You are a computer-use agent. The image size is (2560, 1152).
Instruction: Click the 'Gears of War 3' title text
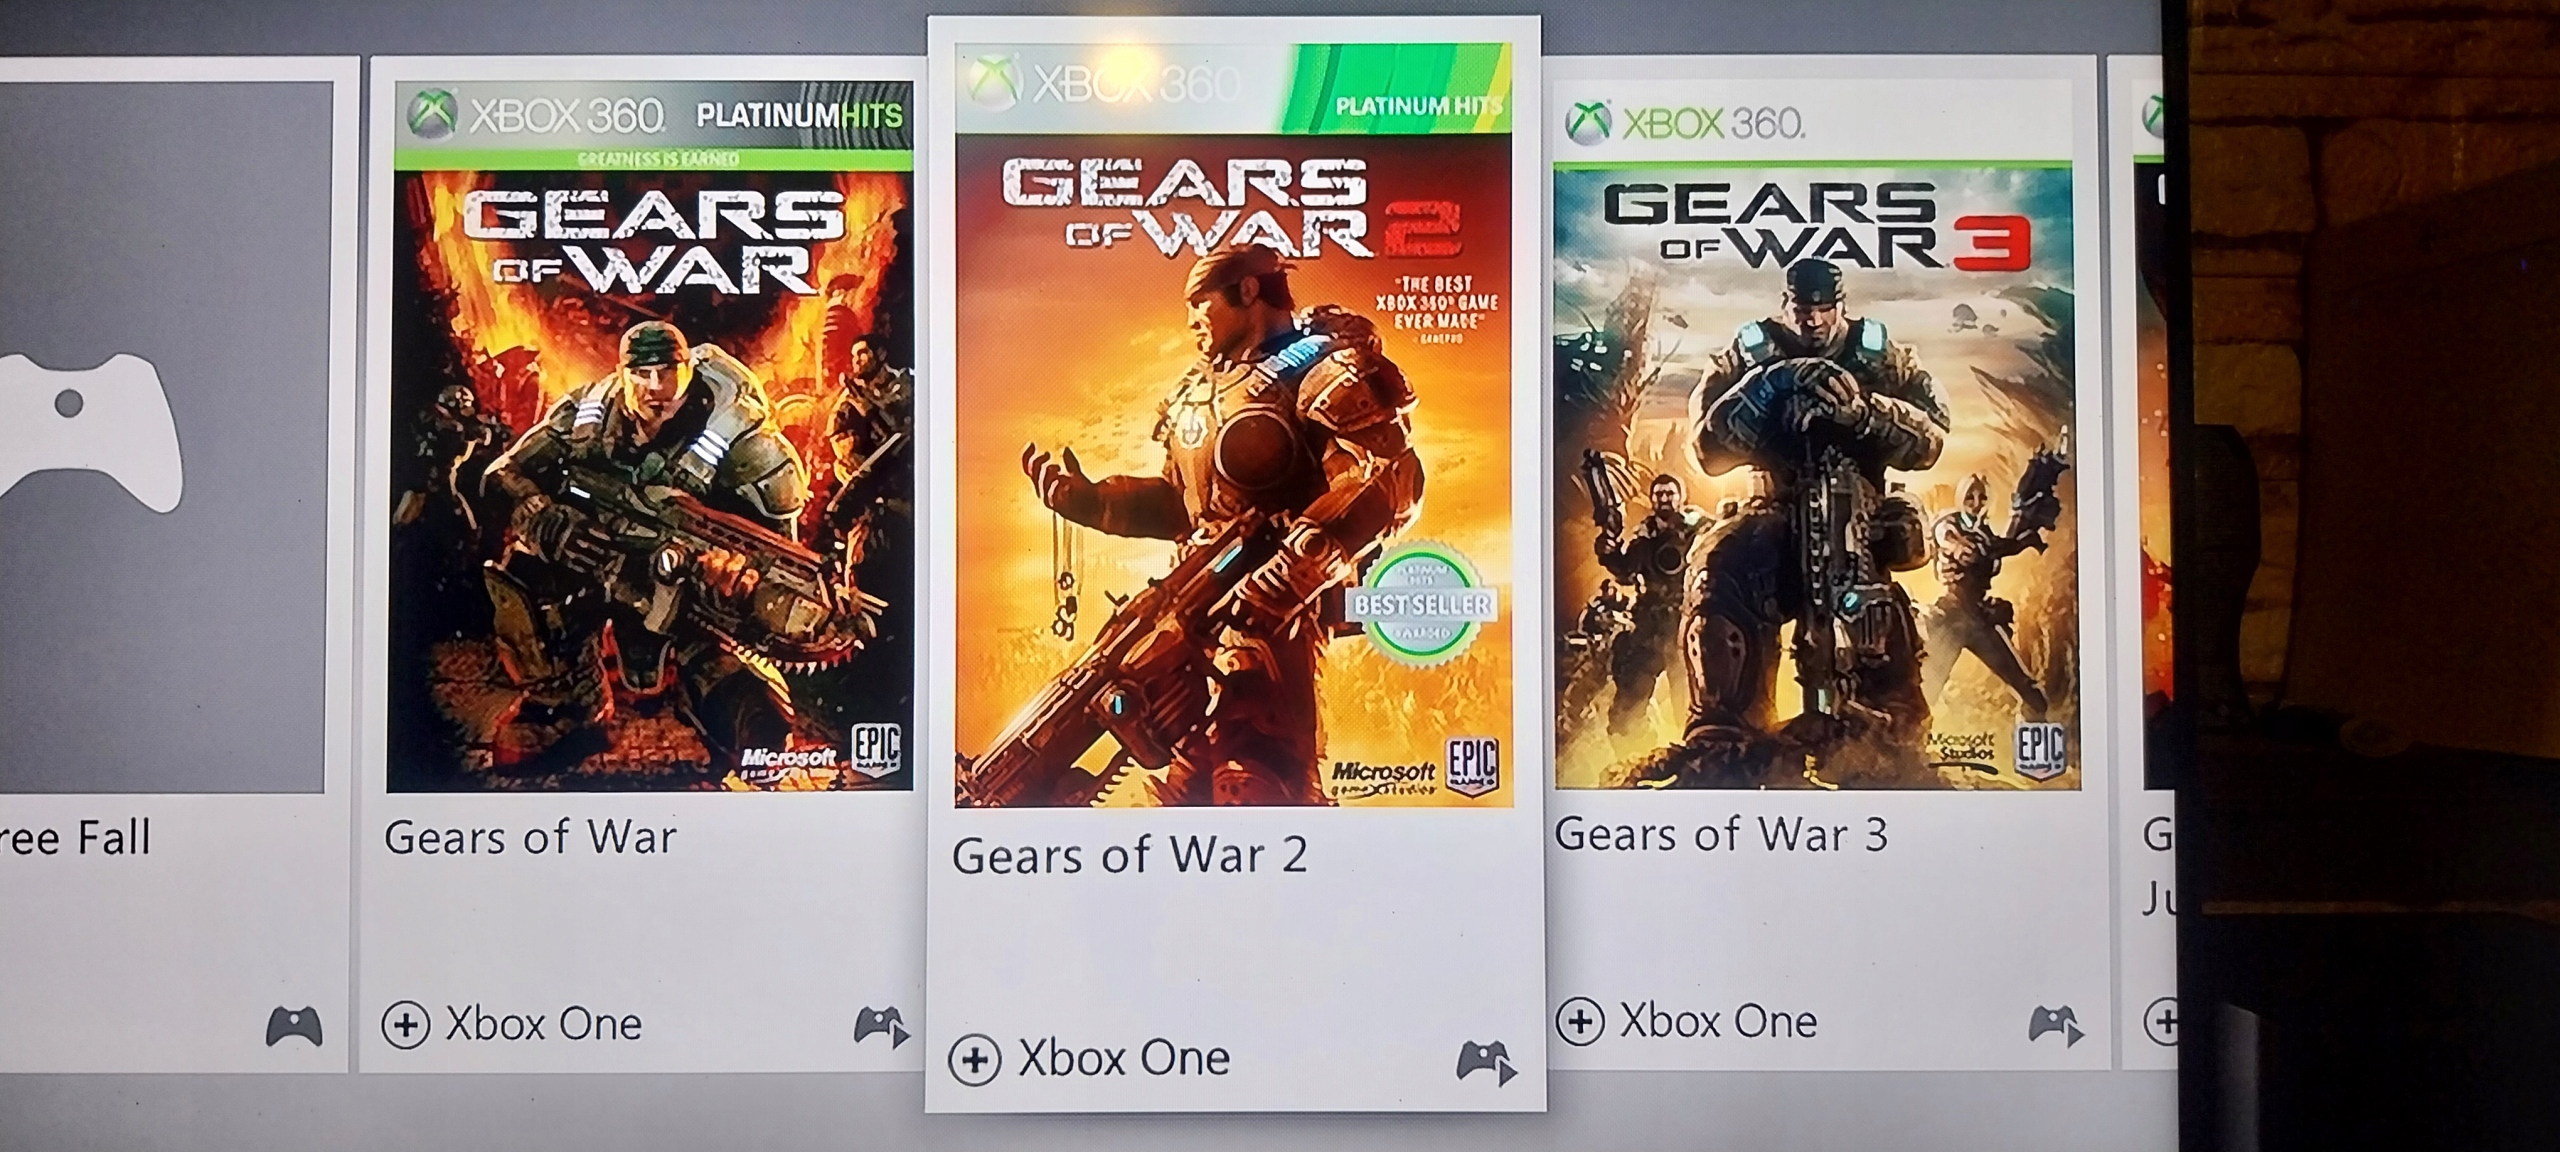coord(1721,835)
